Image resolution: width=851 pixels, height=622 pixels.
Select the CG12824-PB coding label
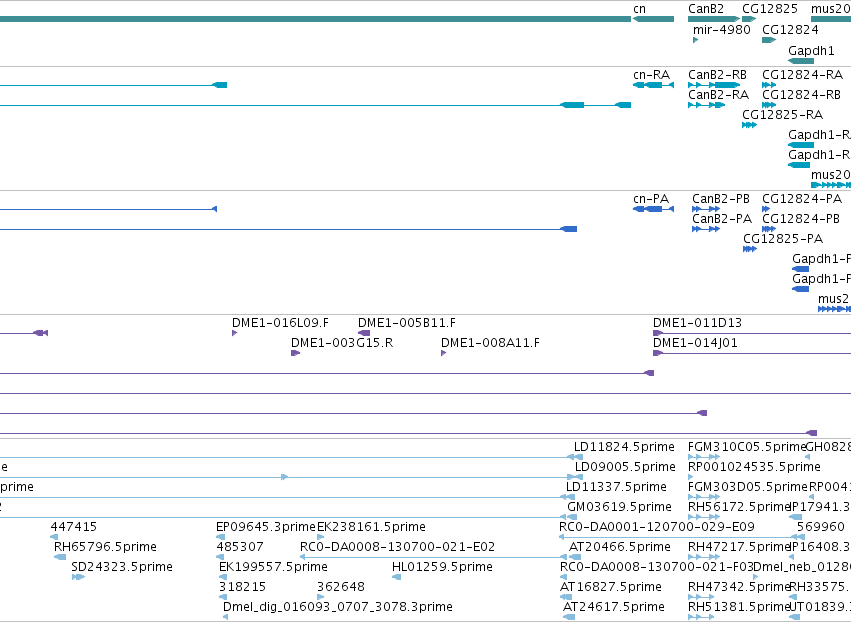point(801,219)
